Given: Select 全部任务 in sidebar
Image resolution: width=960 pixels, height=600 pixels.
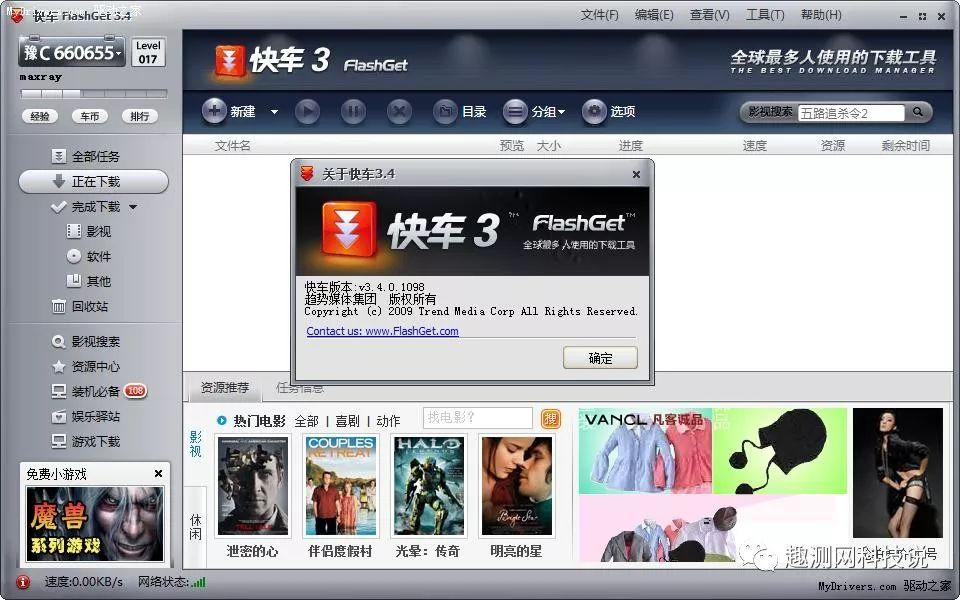Looking at the screenshot, I should [86, 156].
